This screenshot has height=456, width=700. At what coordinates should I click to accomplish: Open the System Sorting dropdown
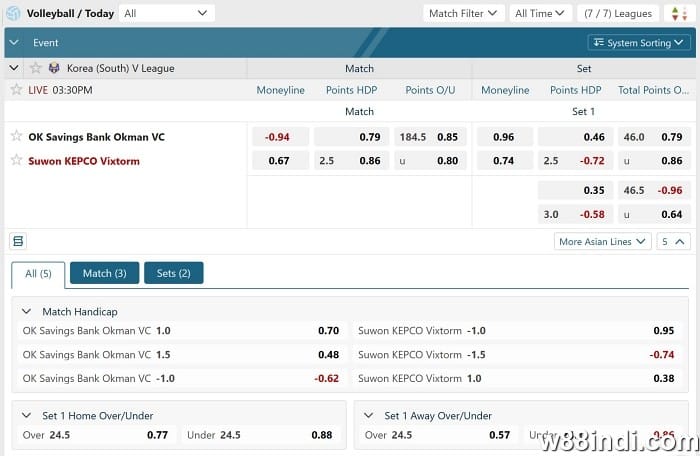pos(639,42)
